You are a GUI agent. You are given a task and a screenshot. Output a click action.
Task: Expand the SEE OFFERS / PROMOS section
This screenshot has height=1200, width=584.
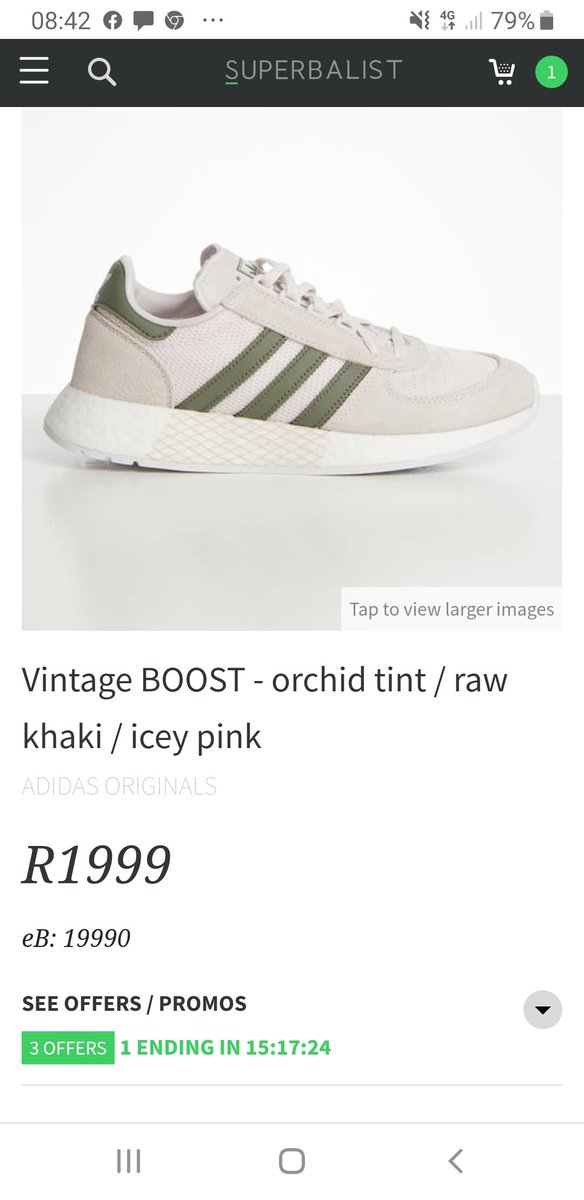click(x=134, y=1004)
